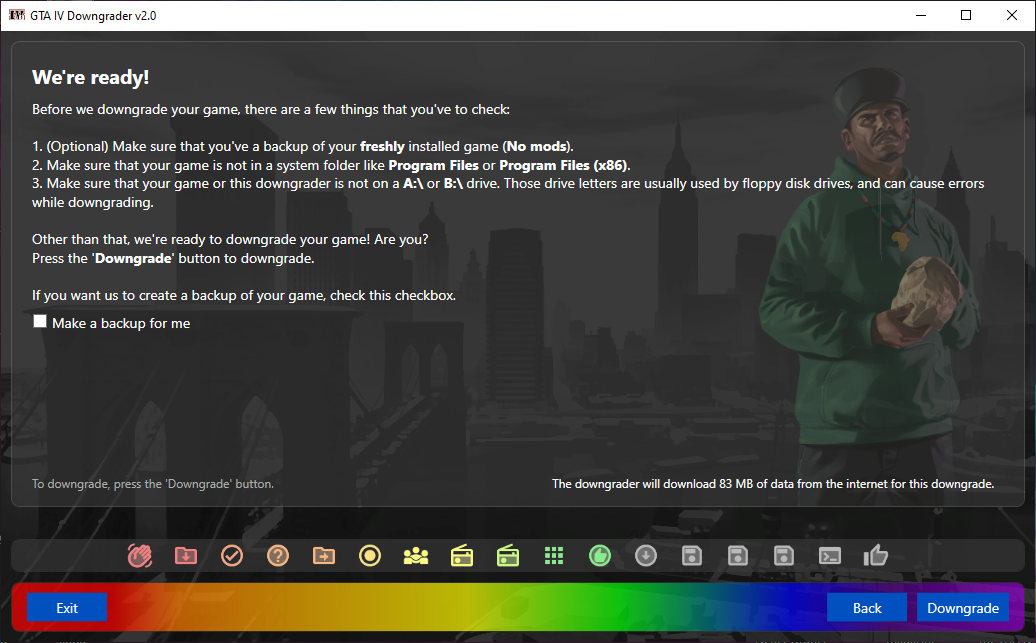Image resolution: width=1036 pixels, height=643 pixels.
Task: Click the gray download arrow circle icon
Action: point(646,555)
